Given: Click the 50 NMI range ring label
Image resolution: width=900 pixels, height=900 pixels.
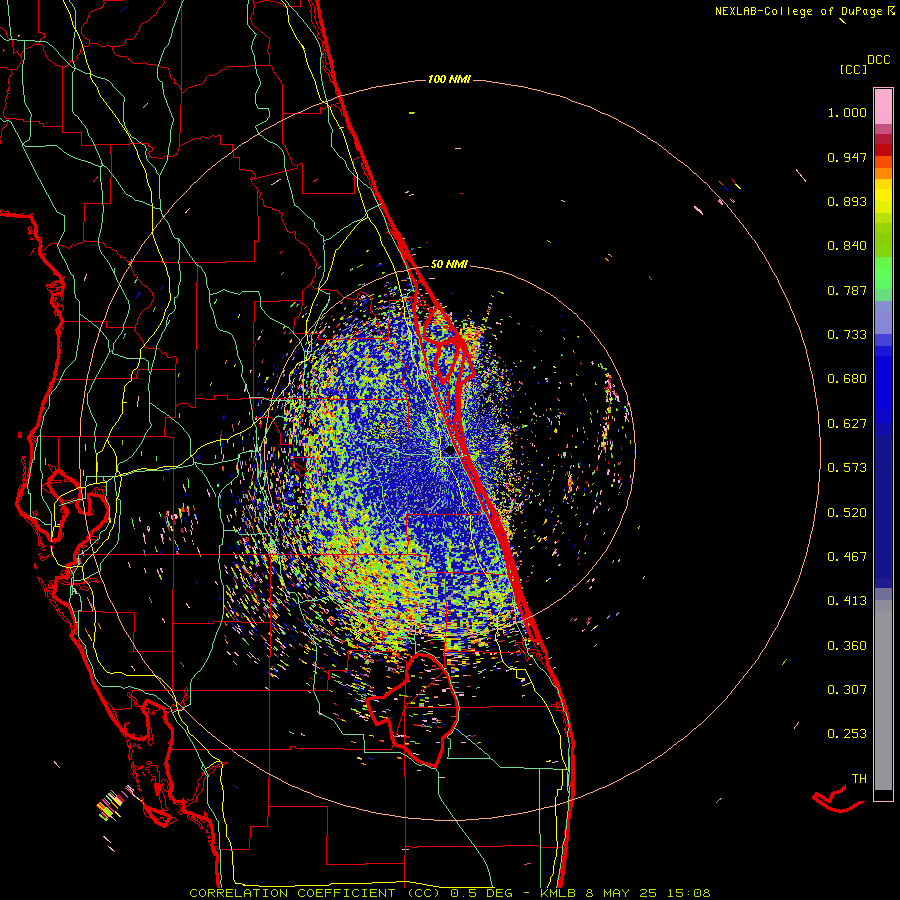Looking at the screenshot, I should point(449,265).
